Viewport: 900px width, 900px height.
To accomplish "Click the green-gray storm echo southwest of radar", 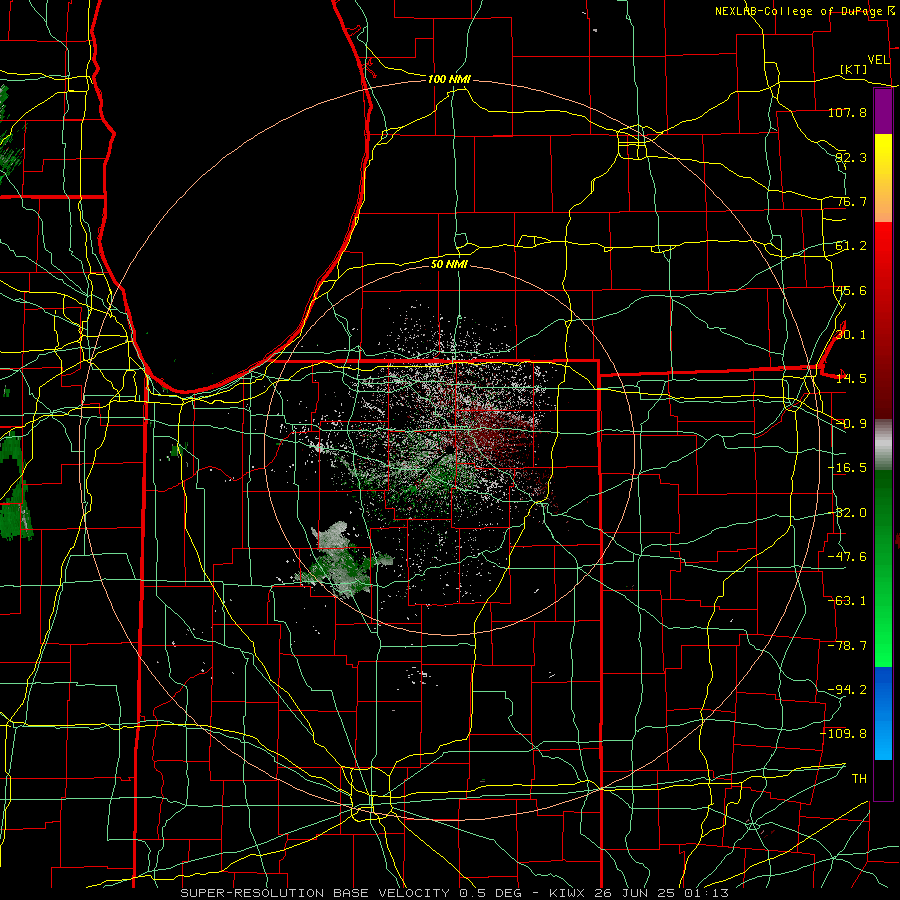I will [x=342, y=561].
